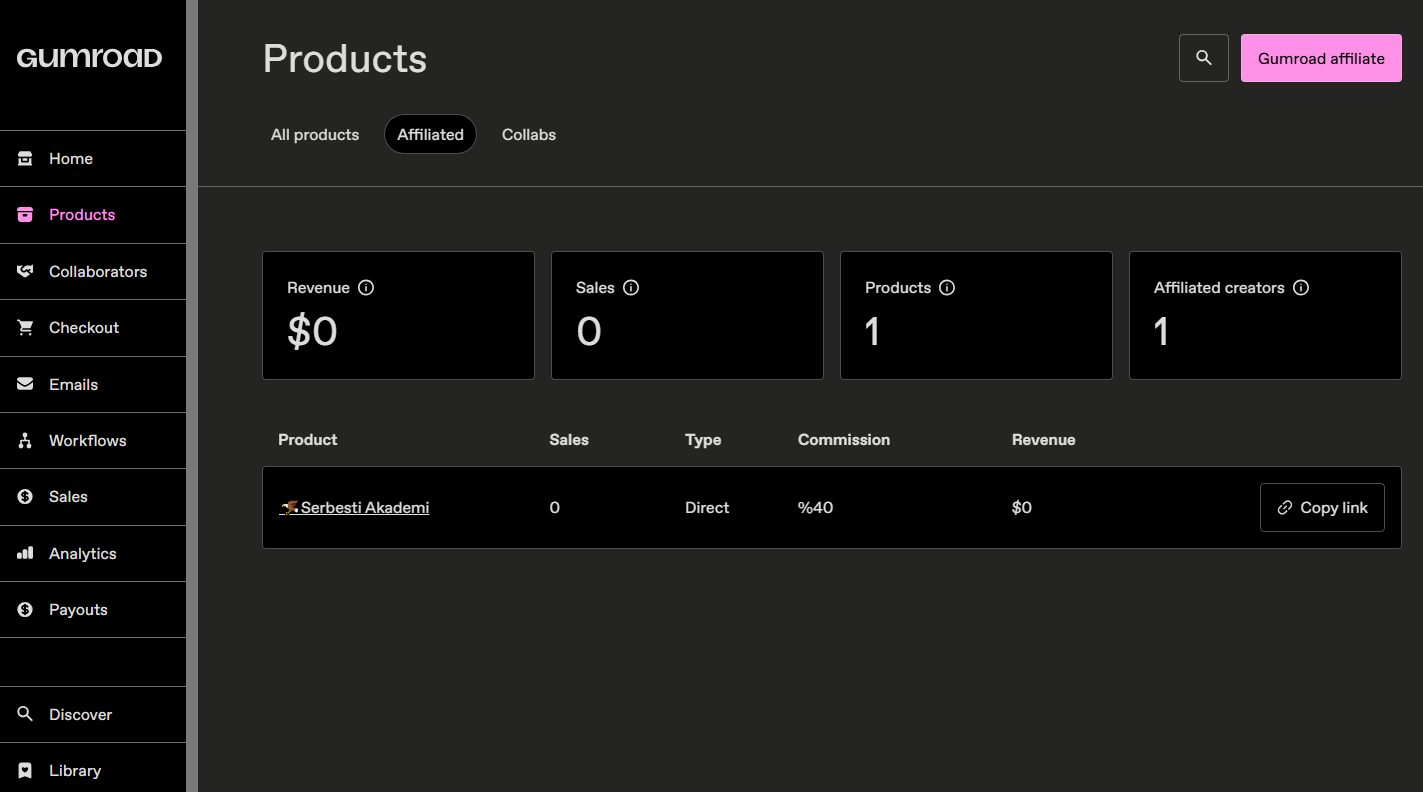Viewport: 1423px width, 792px height.
Task: Click the Sales dollar coin icon
Action: (x=25, y=496)
